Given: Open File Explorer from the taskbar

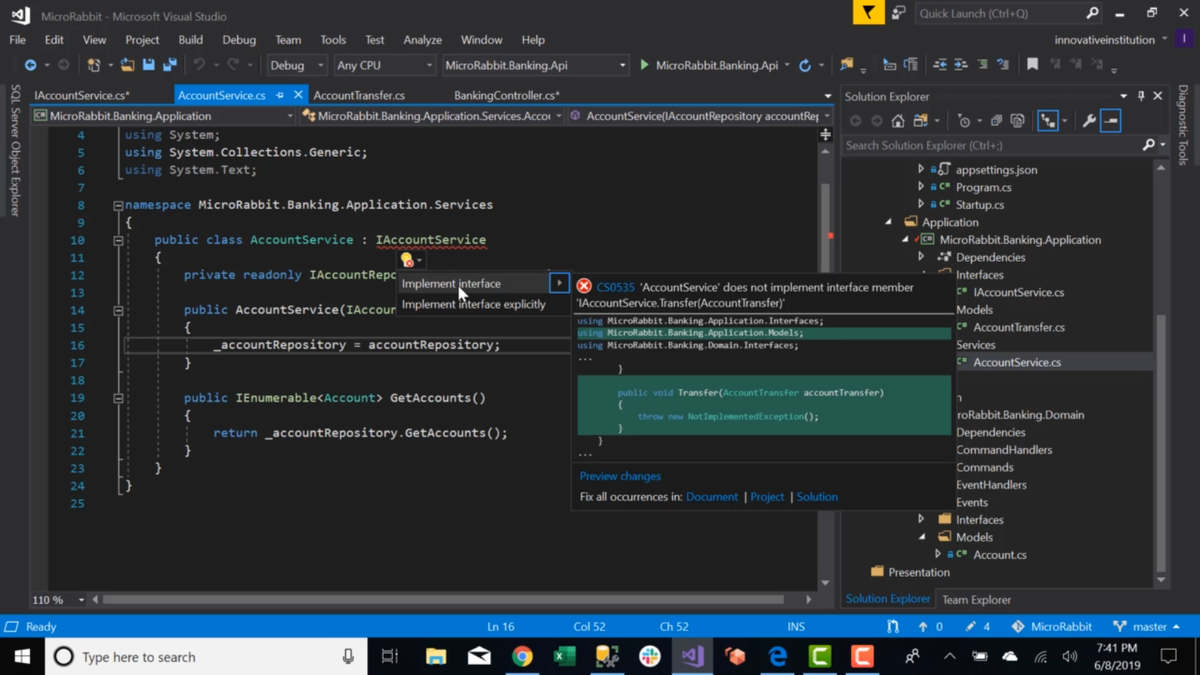Looking at the screenshot, I should 436,656.
